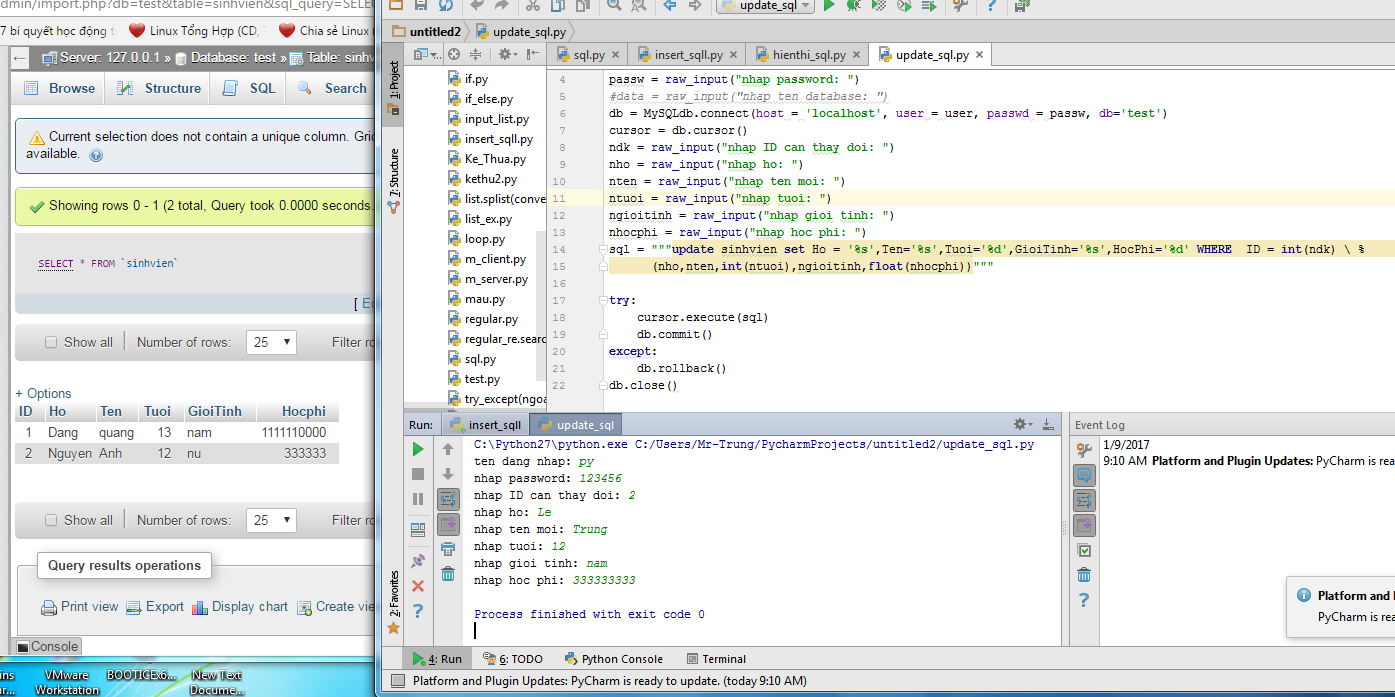The width and height of the screenshot is (1395, 697).
Task: Click the red X close icon in Run panel
Action: [x=418, y=586]
